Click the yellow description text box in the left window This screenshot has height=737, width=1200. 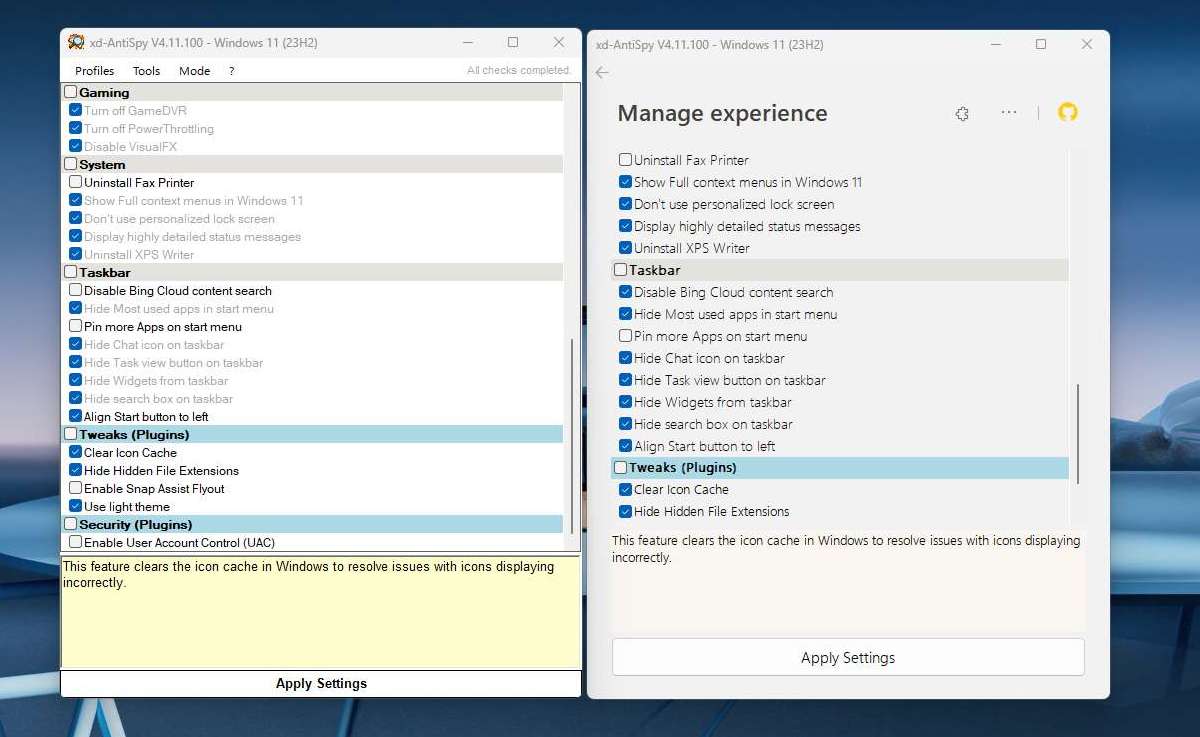pyautogui.click(x=321, y=612)
